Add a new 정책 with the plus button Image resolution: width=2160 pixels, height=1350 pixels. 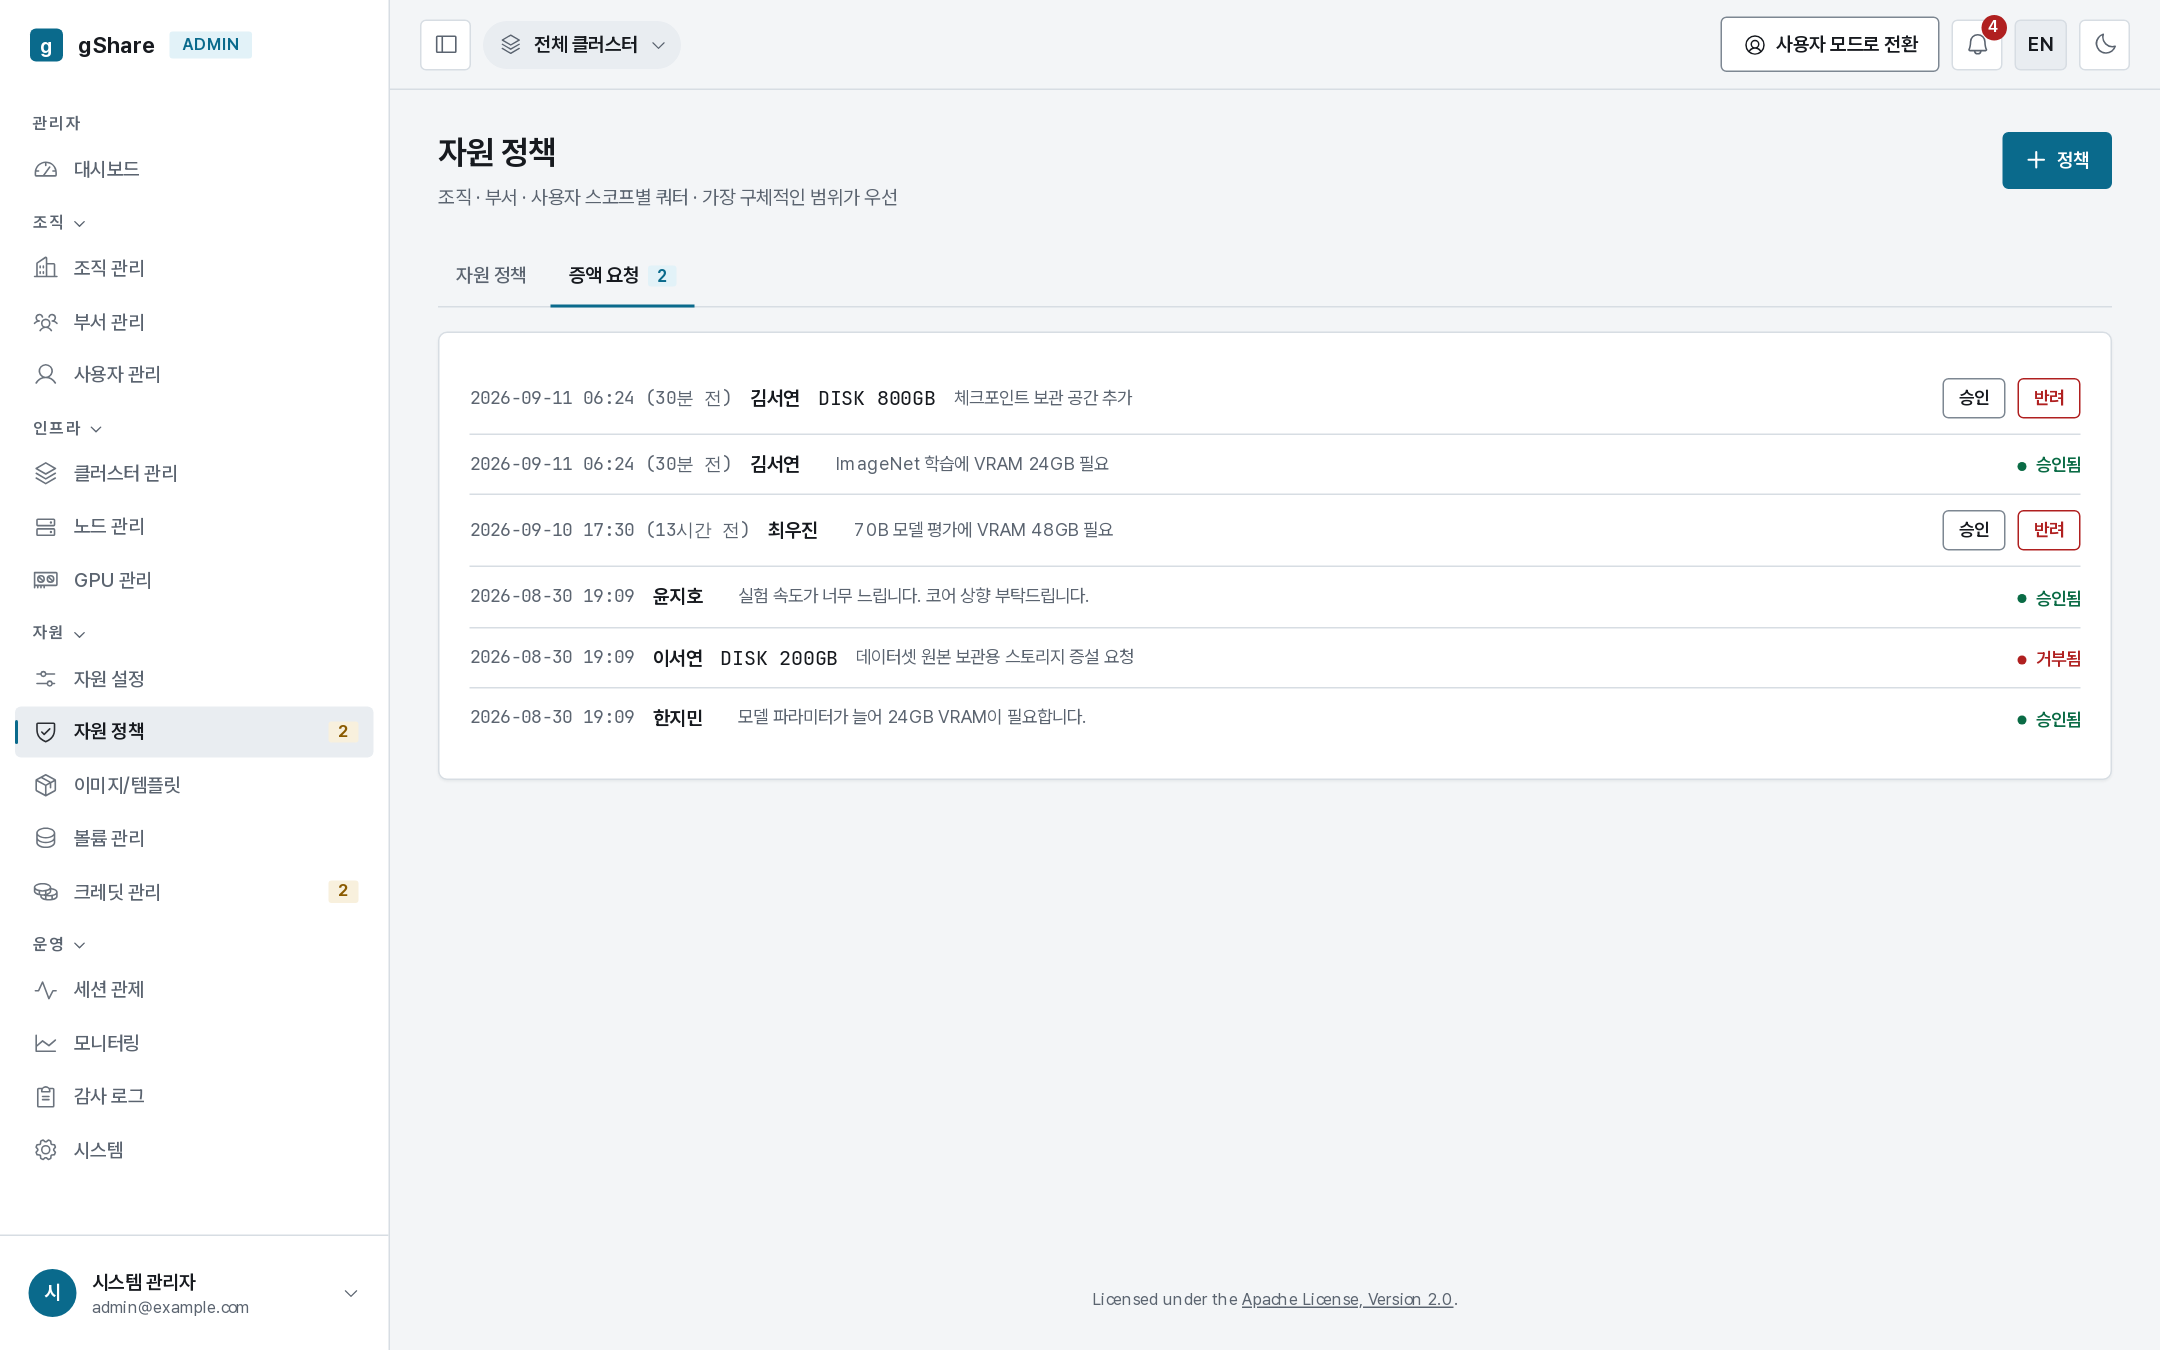[x=2056, y=160]
